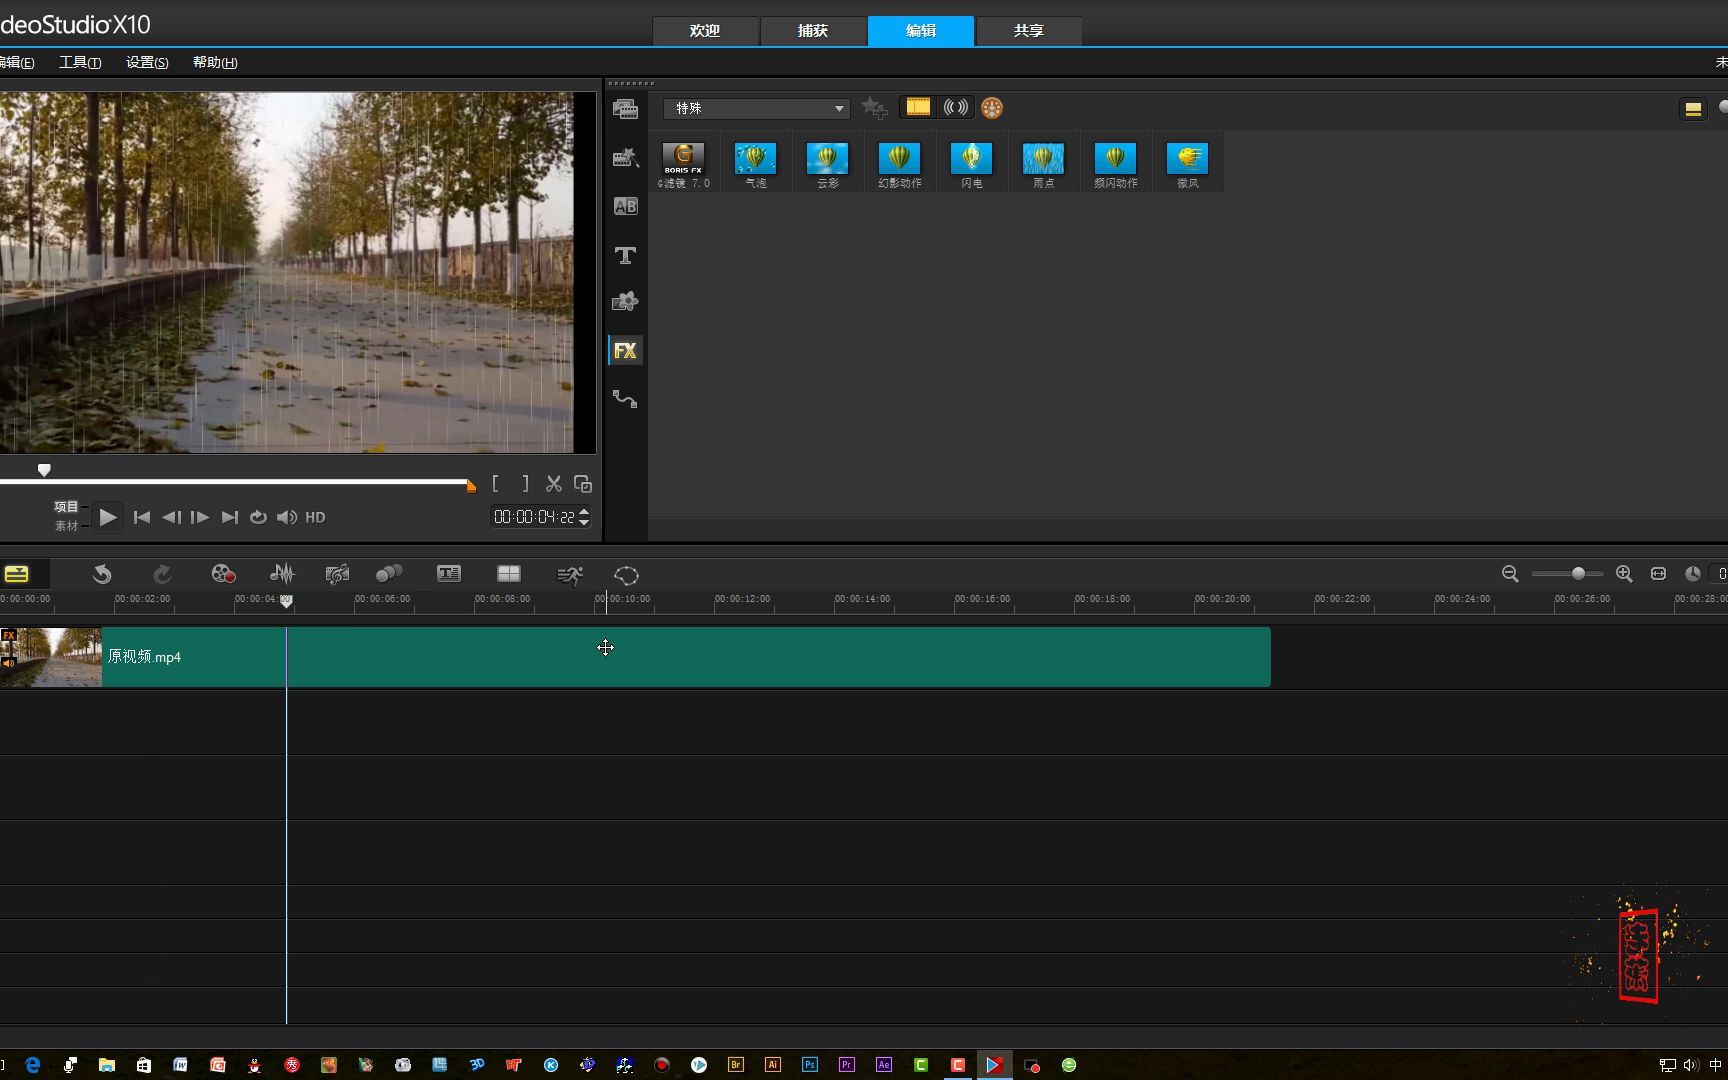Switch to the 编辑 edit tab
Viewport: 1728px width, 1080px height.
pos(921,31)
